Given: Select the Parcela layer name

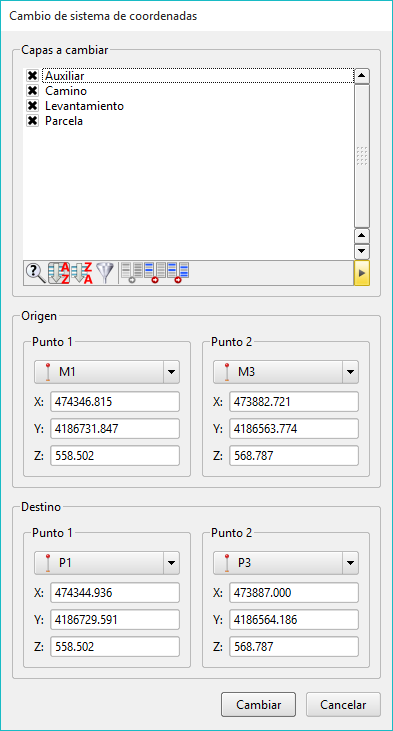Looking at the screenshot, I should (x=64, y=121).
